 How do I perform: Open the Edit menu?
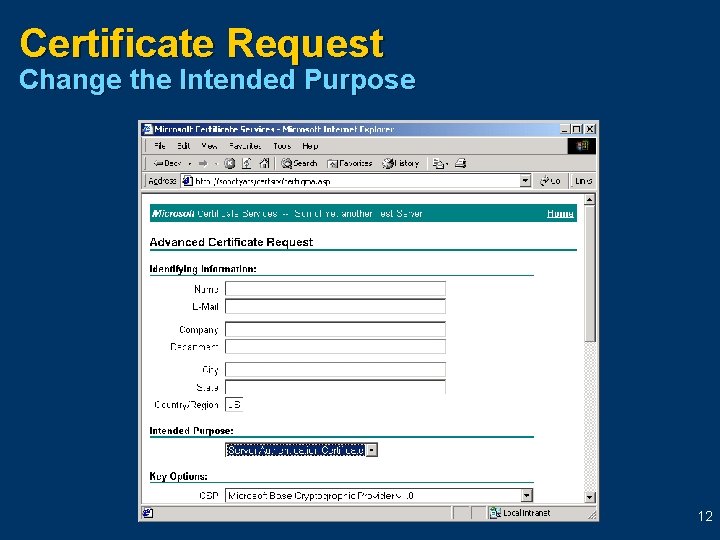(184, 146)
